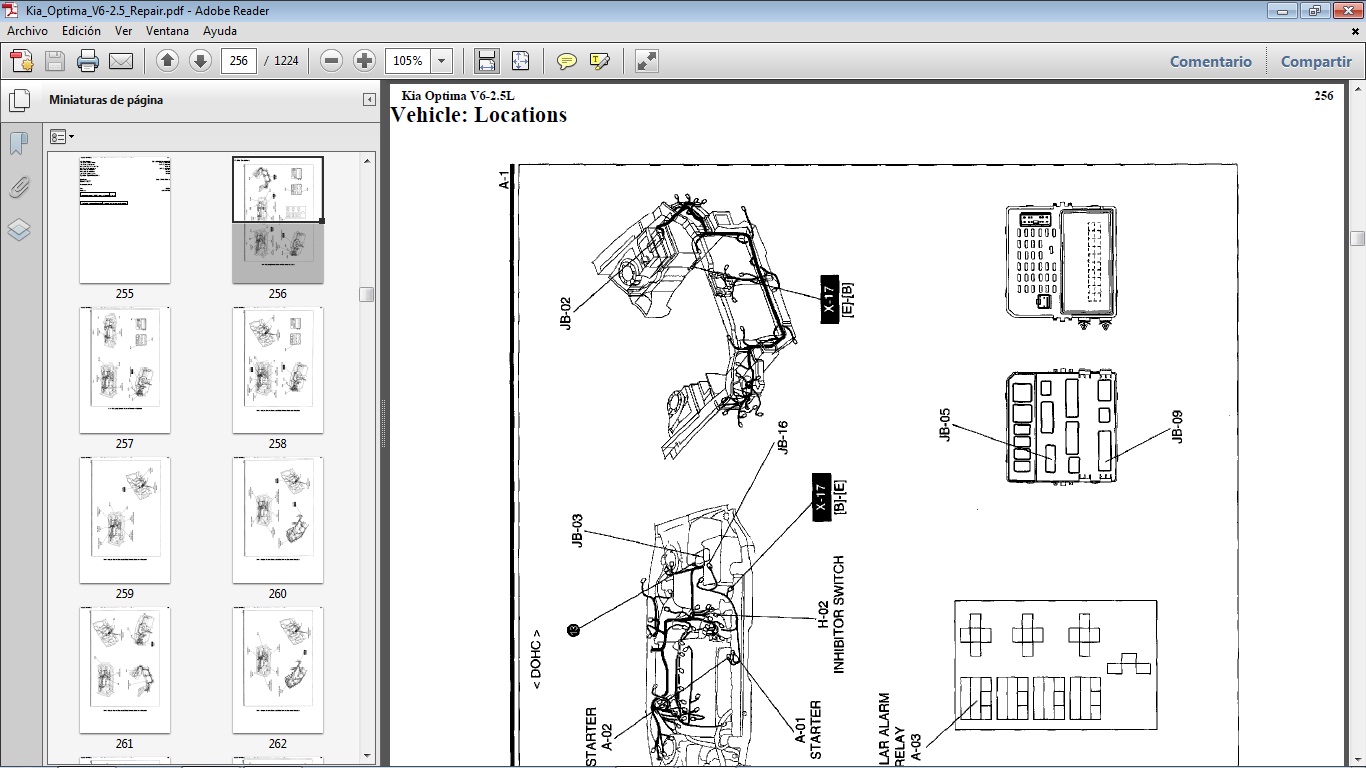Open the Layers panel icon
The height and width of the screenshot is (768, 1366).
pyautogui.click(x=18, y=230)
